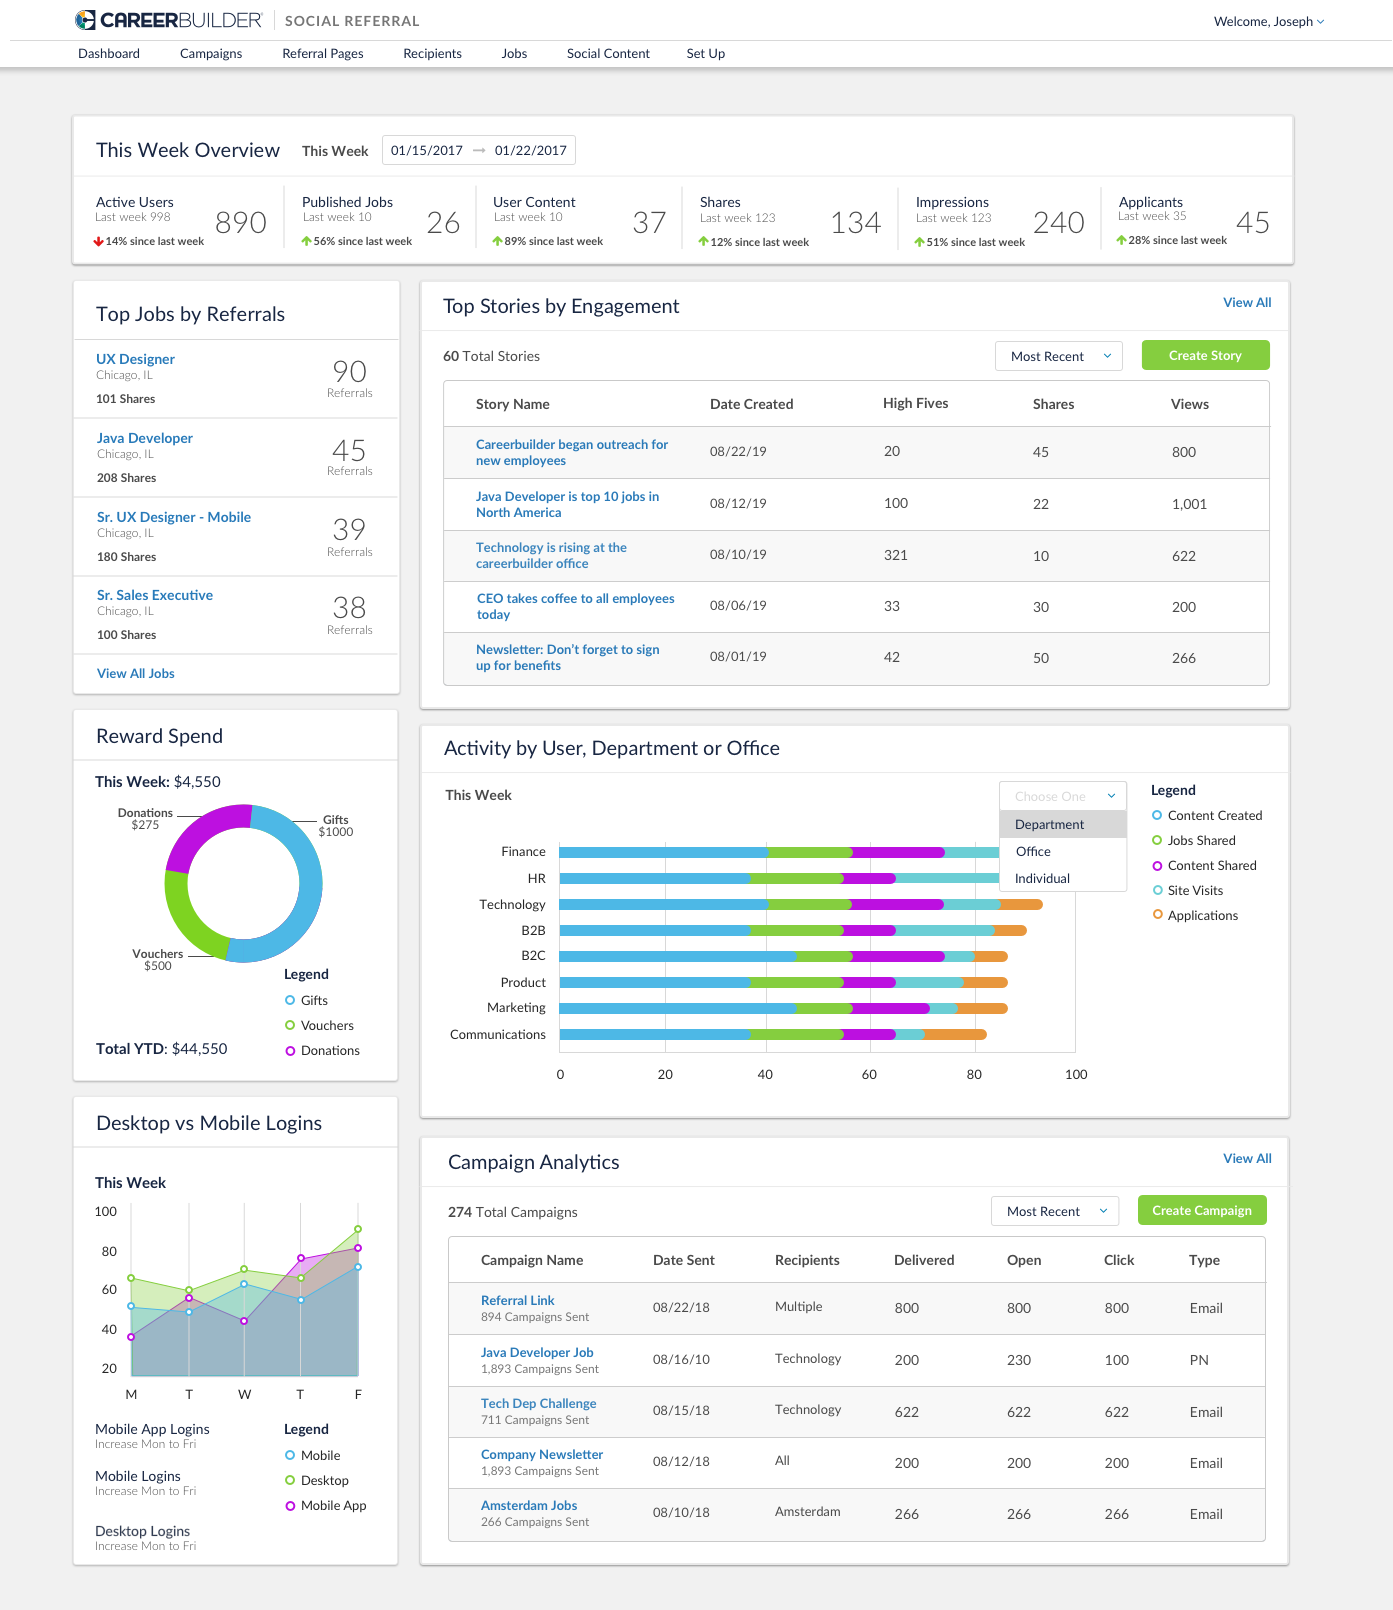Click the Create Campaign button
The height and width of the screenshot is (1610, 1393).
(x=1202, y=1210)
